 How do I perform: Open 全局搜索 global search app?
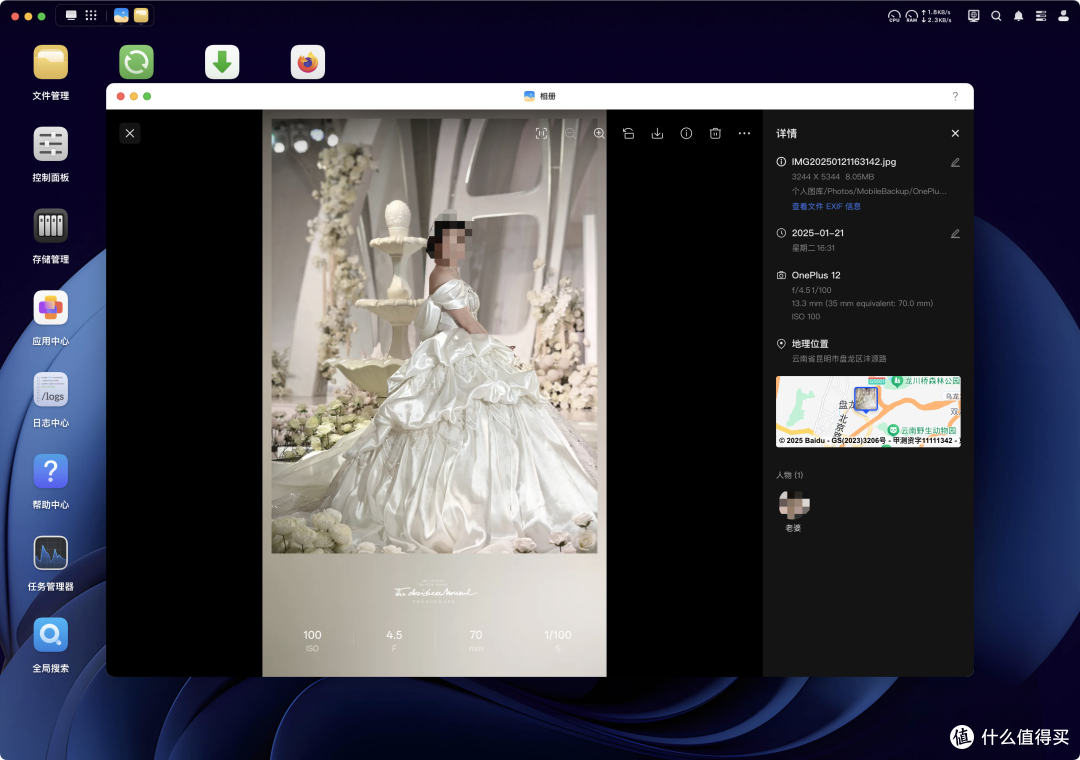tap(50, 646)
